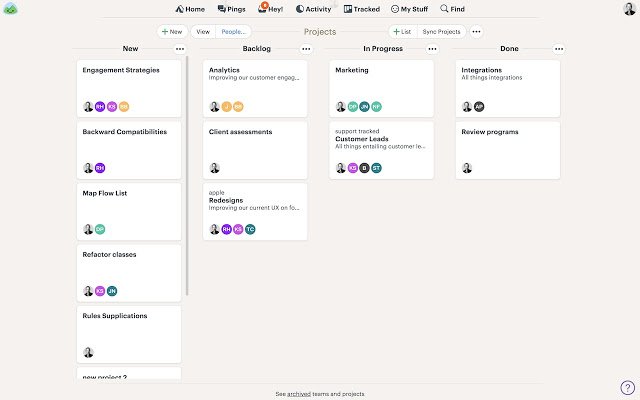Screen dimensions: 640x400
Task: Click the 'apple' label above Redesigns
Action: 217,193
